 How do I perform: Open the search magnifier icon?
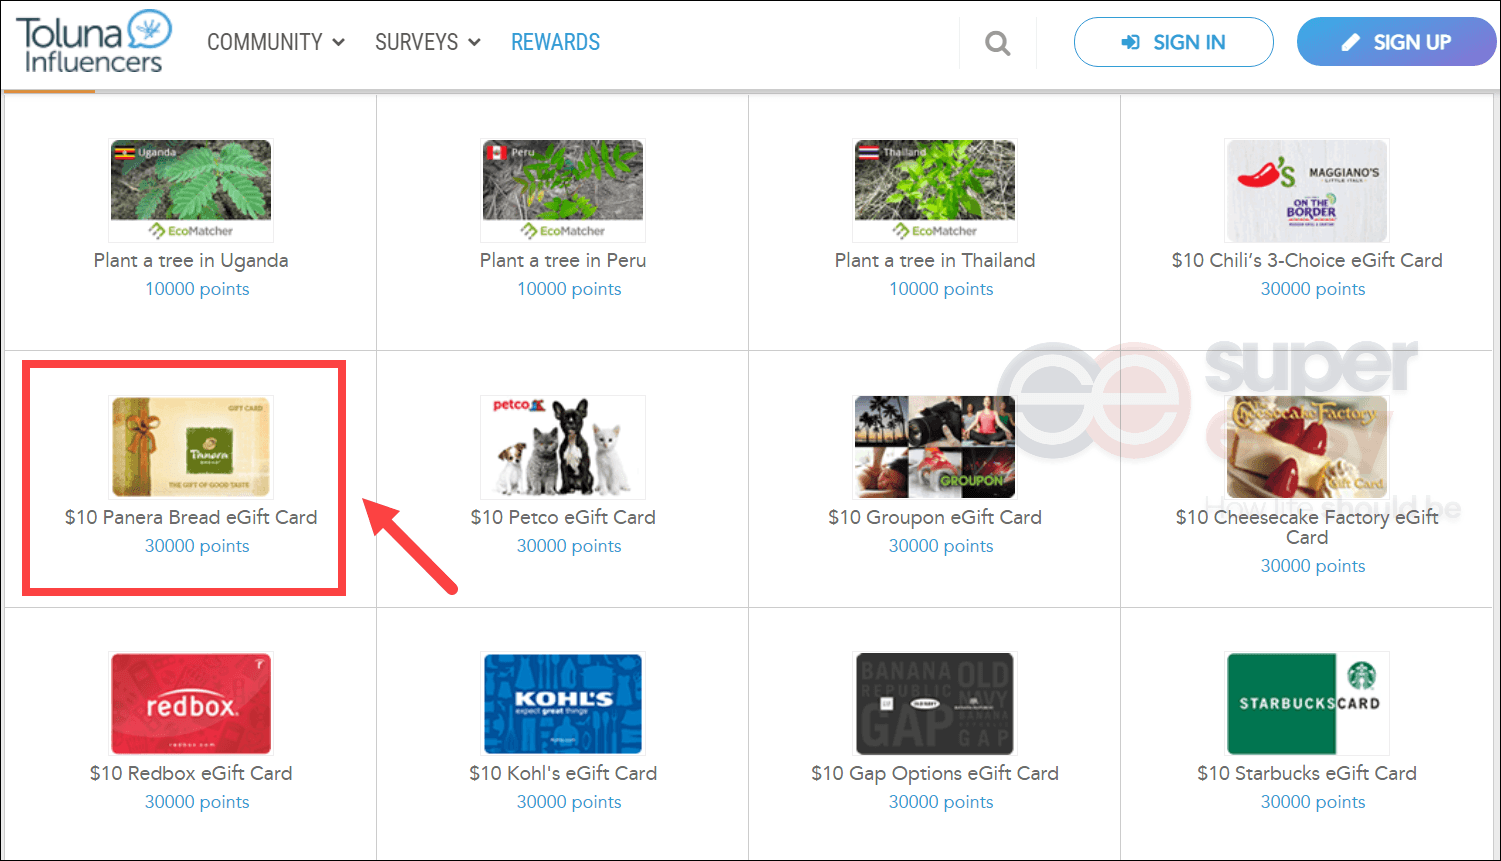(x=997, y=43)
